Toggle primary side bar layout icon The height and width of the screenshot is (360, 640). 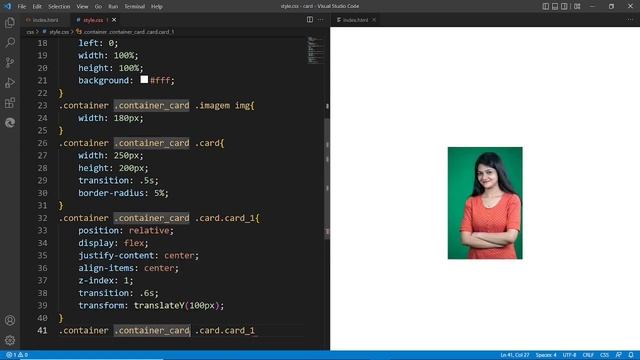click(546, 6)
